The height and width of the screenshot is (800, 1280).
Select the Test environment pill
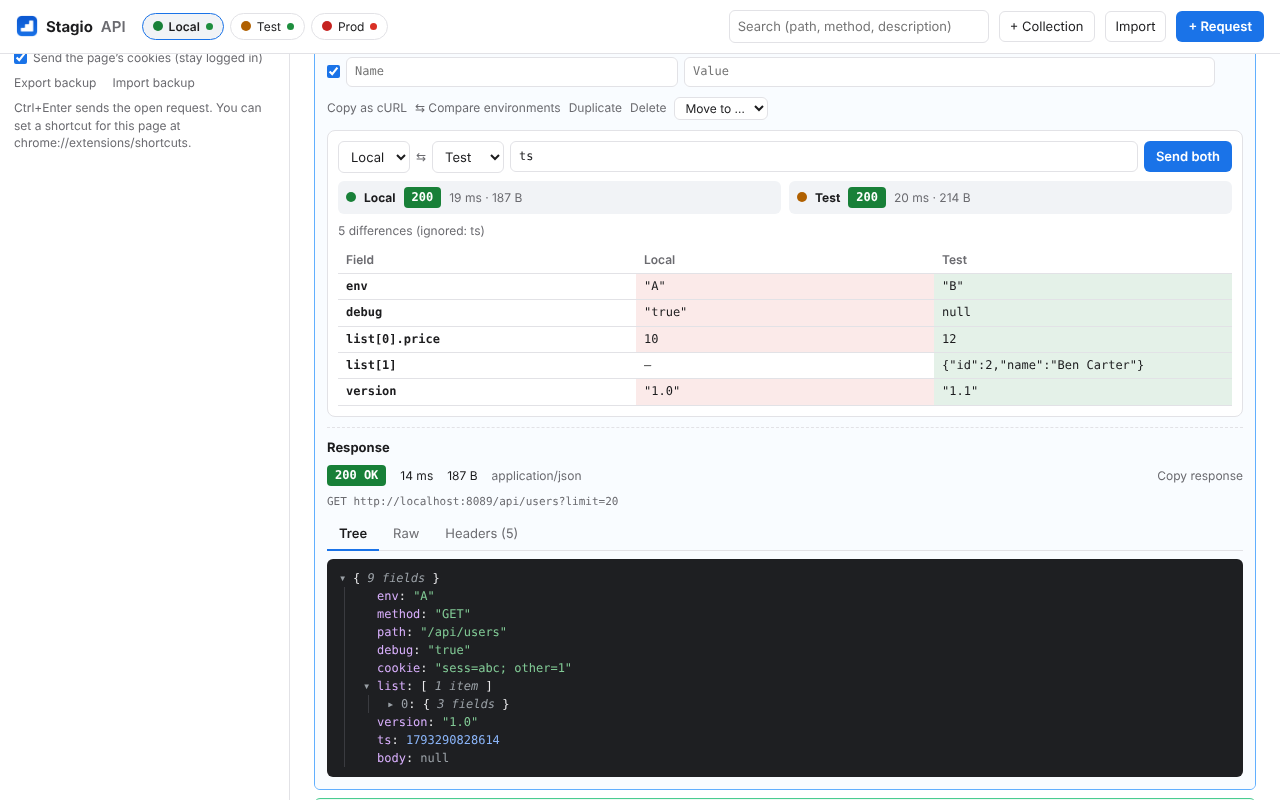tap(267, 27)
